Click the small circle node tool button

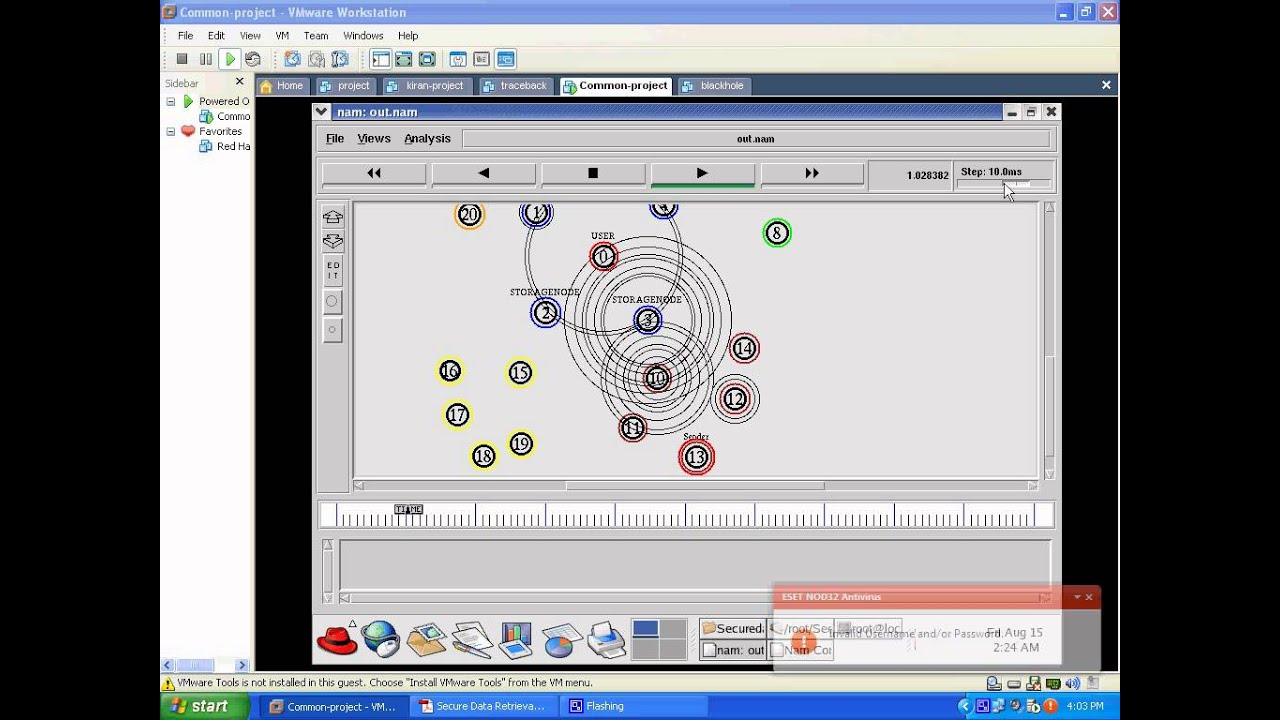333,329
